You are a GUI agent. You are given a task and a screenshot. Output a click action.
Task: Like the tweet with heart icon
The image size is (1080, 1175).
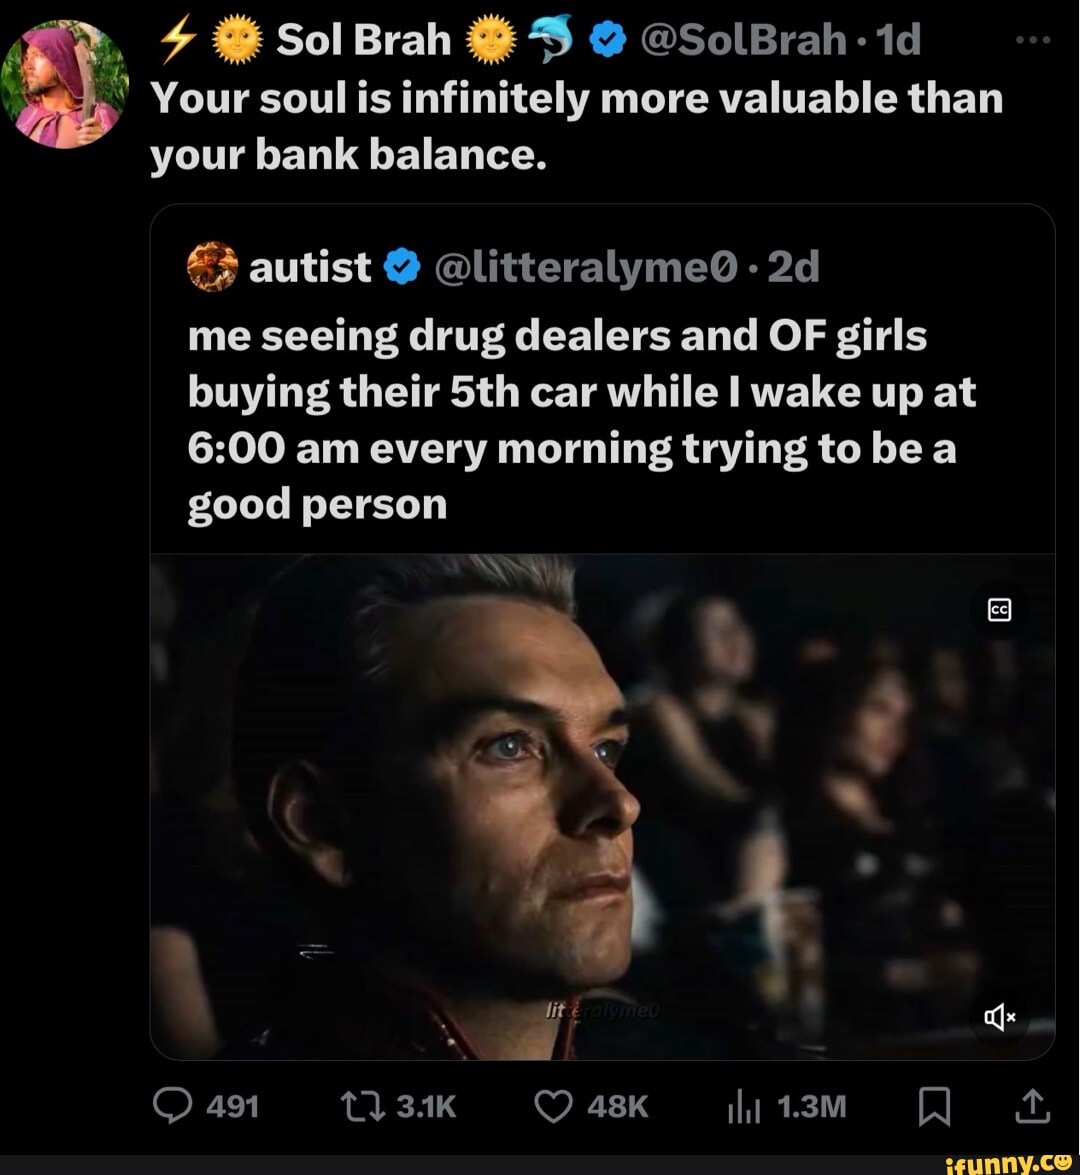(550, 1105)
